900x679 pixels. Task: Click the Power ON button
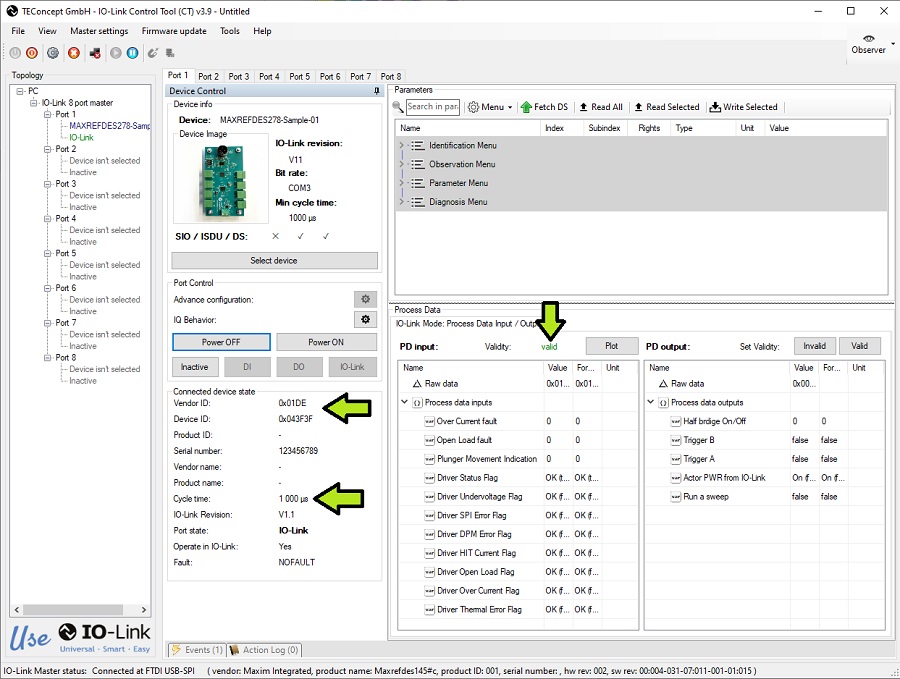[x=326, y=342]
